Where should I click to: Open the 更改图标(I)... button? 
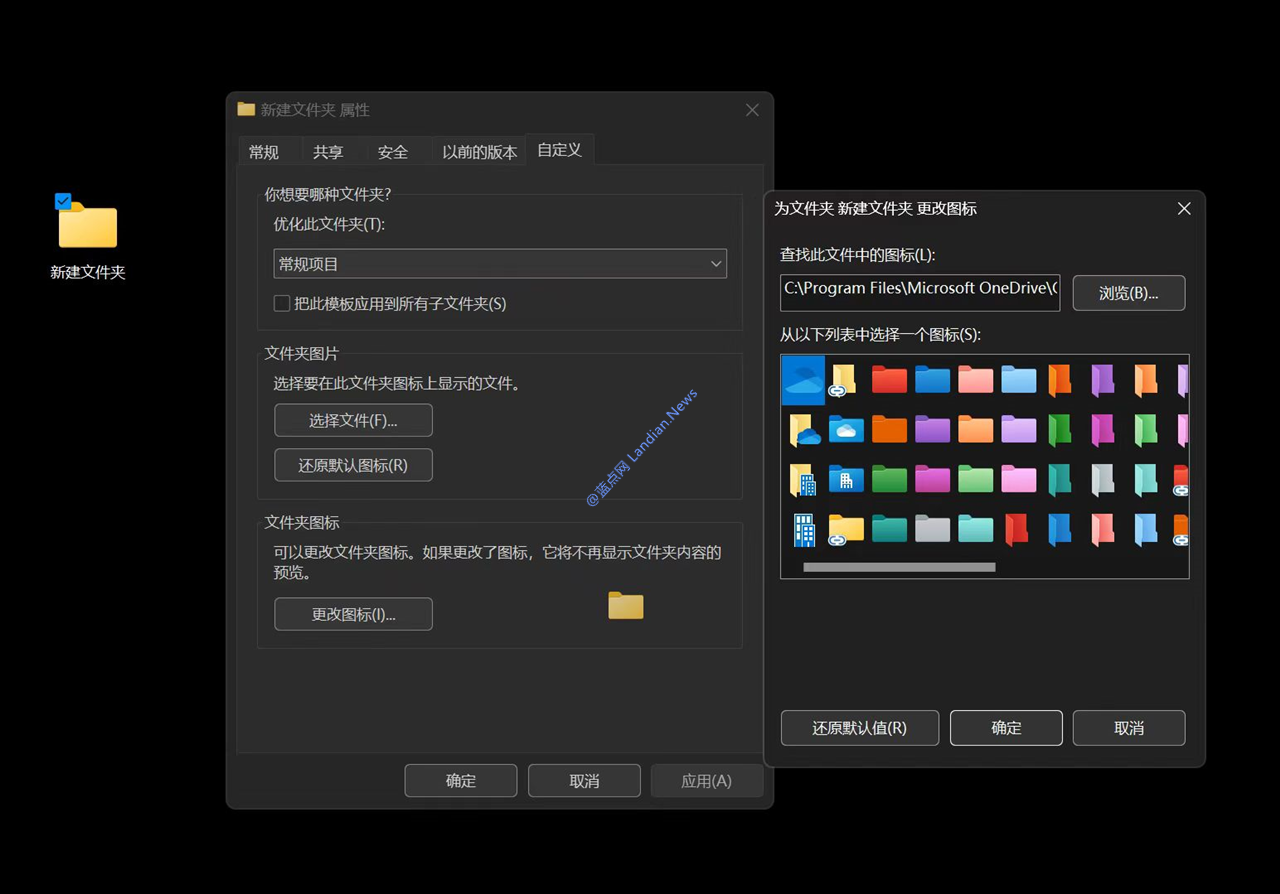[x=353, y=614]
